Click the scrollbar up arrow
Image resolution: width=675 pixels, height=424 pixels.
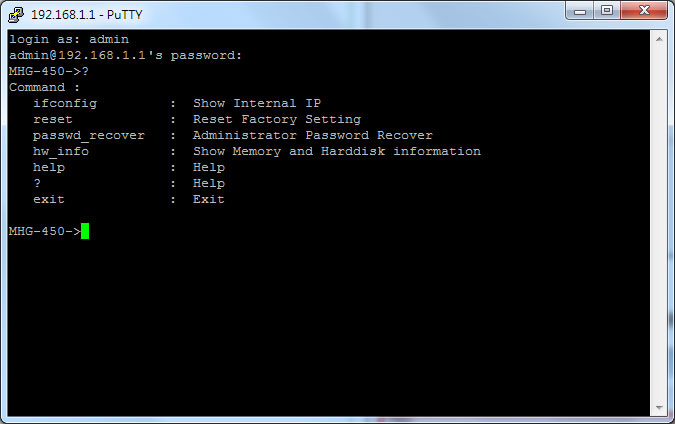(x=659, y=39)
